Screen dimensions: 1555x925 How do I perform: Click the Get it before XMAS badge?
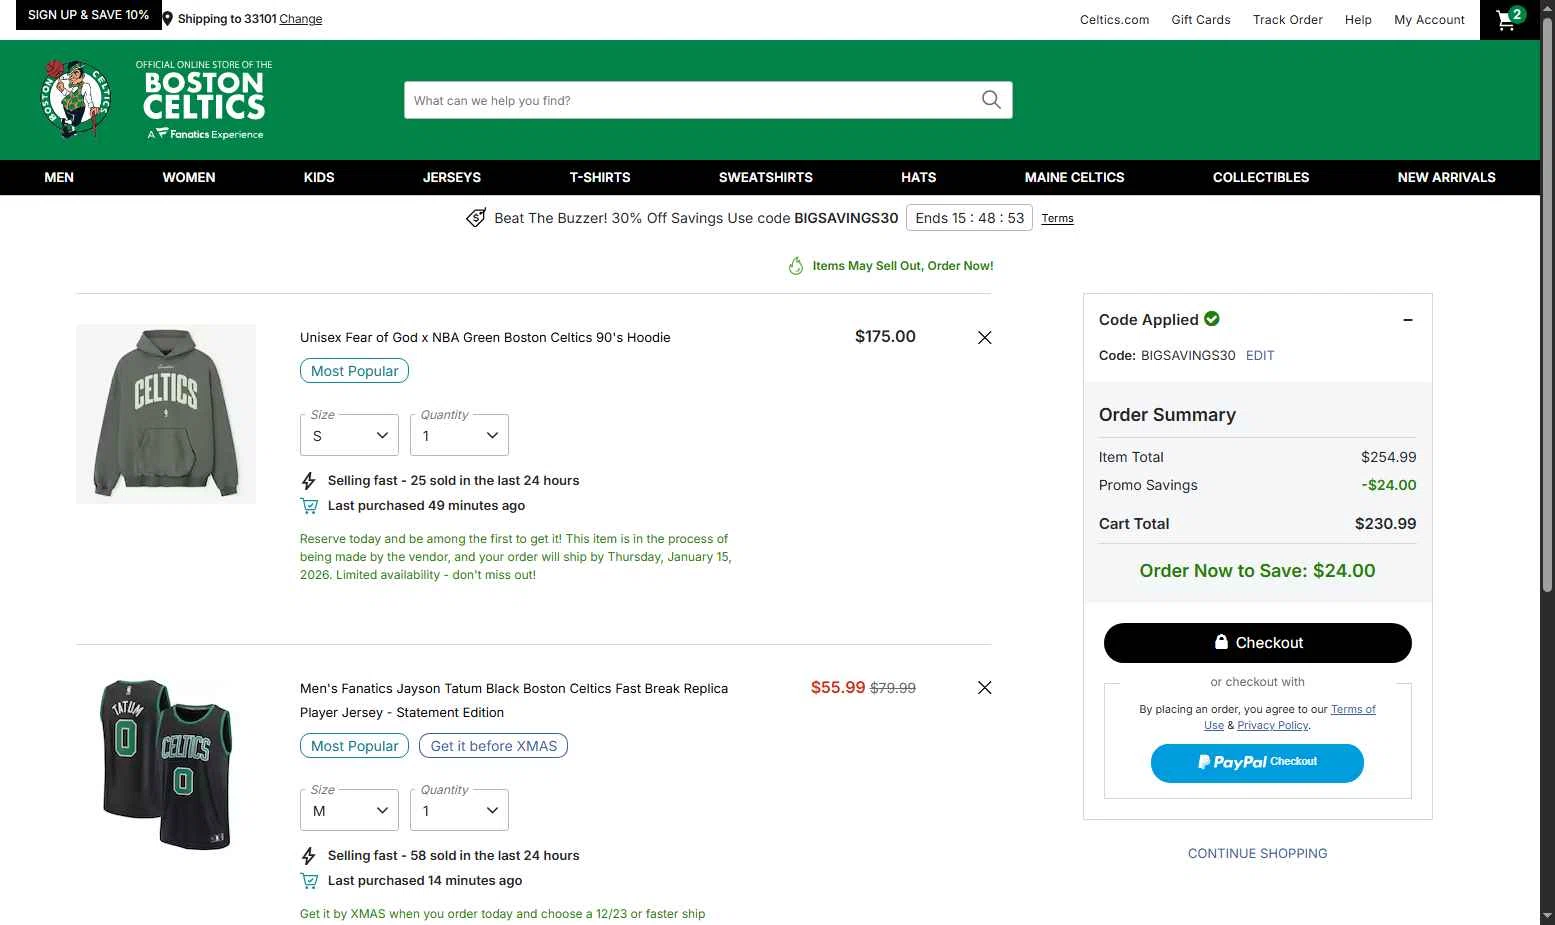pos(494,746)
